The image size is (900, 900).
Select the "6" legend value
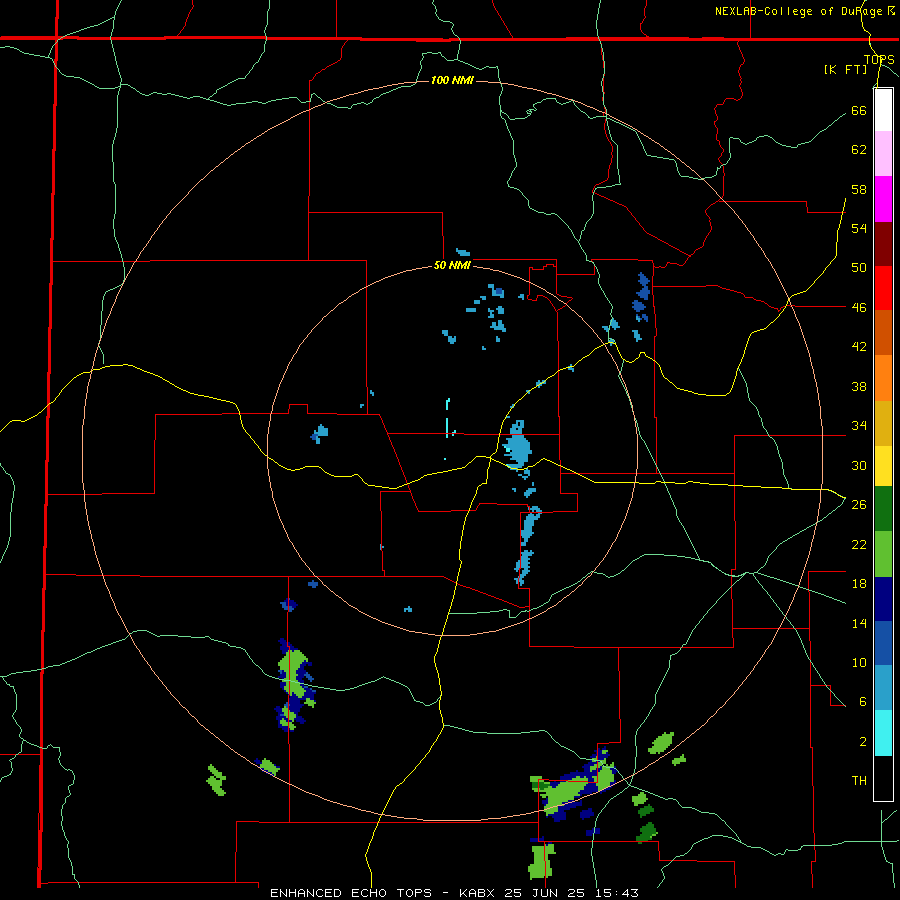pyautogui.click(x=863, y=702)
